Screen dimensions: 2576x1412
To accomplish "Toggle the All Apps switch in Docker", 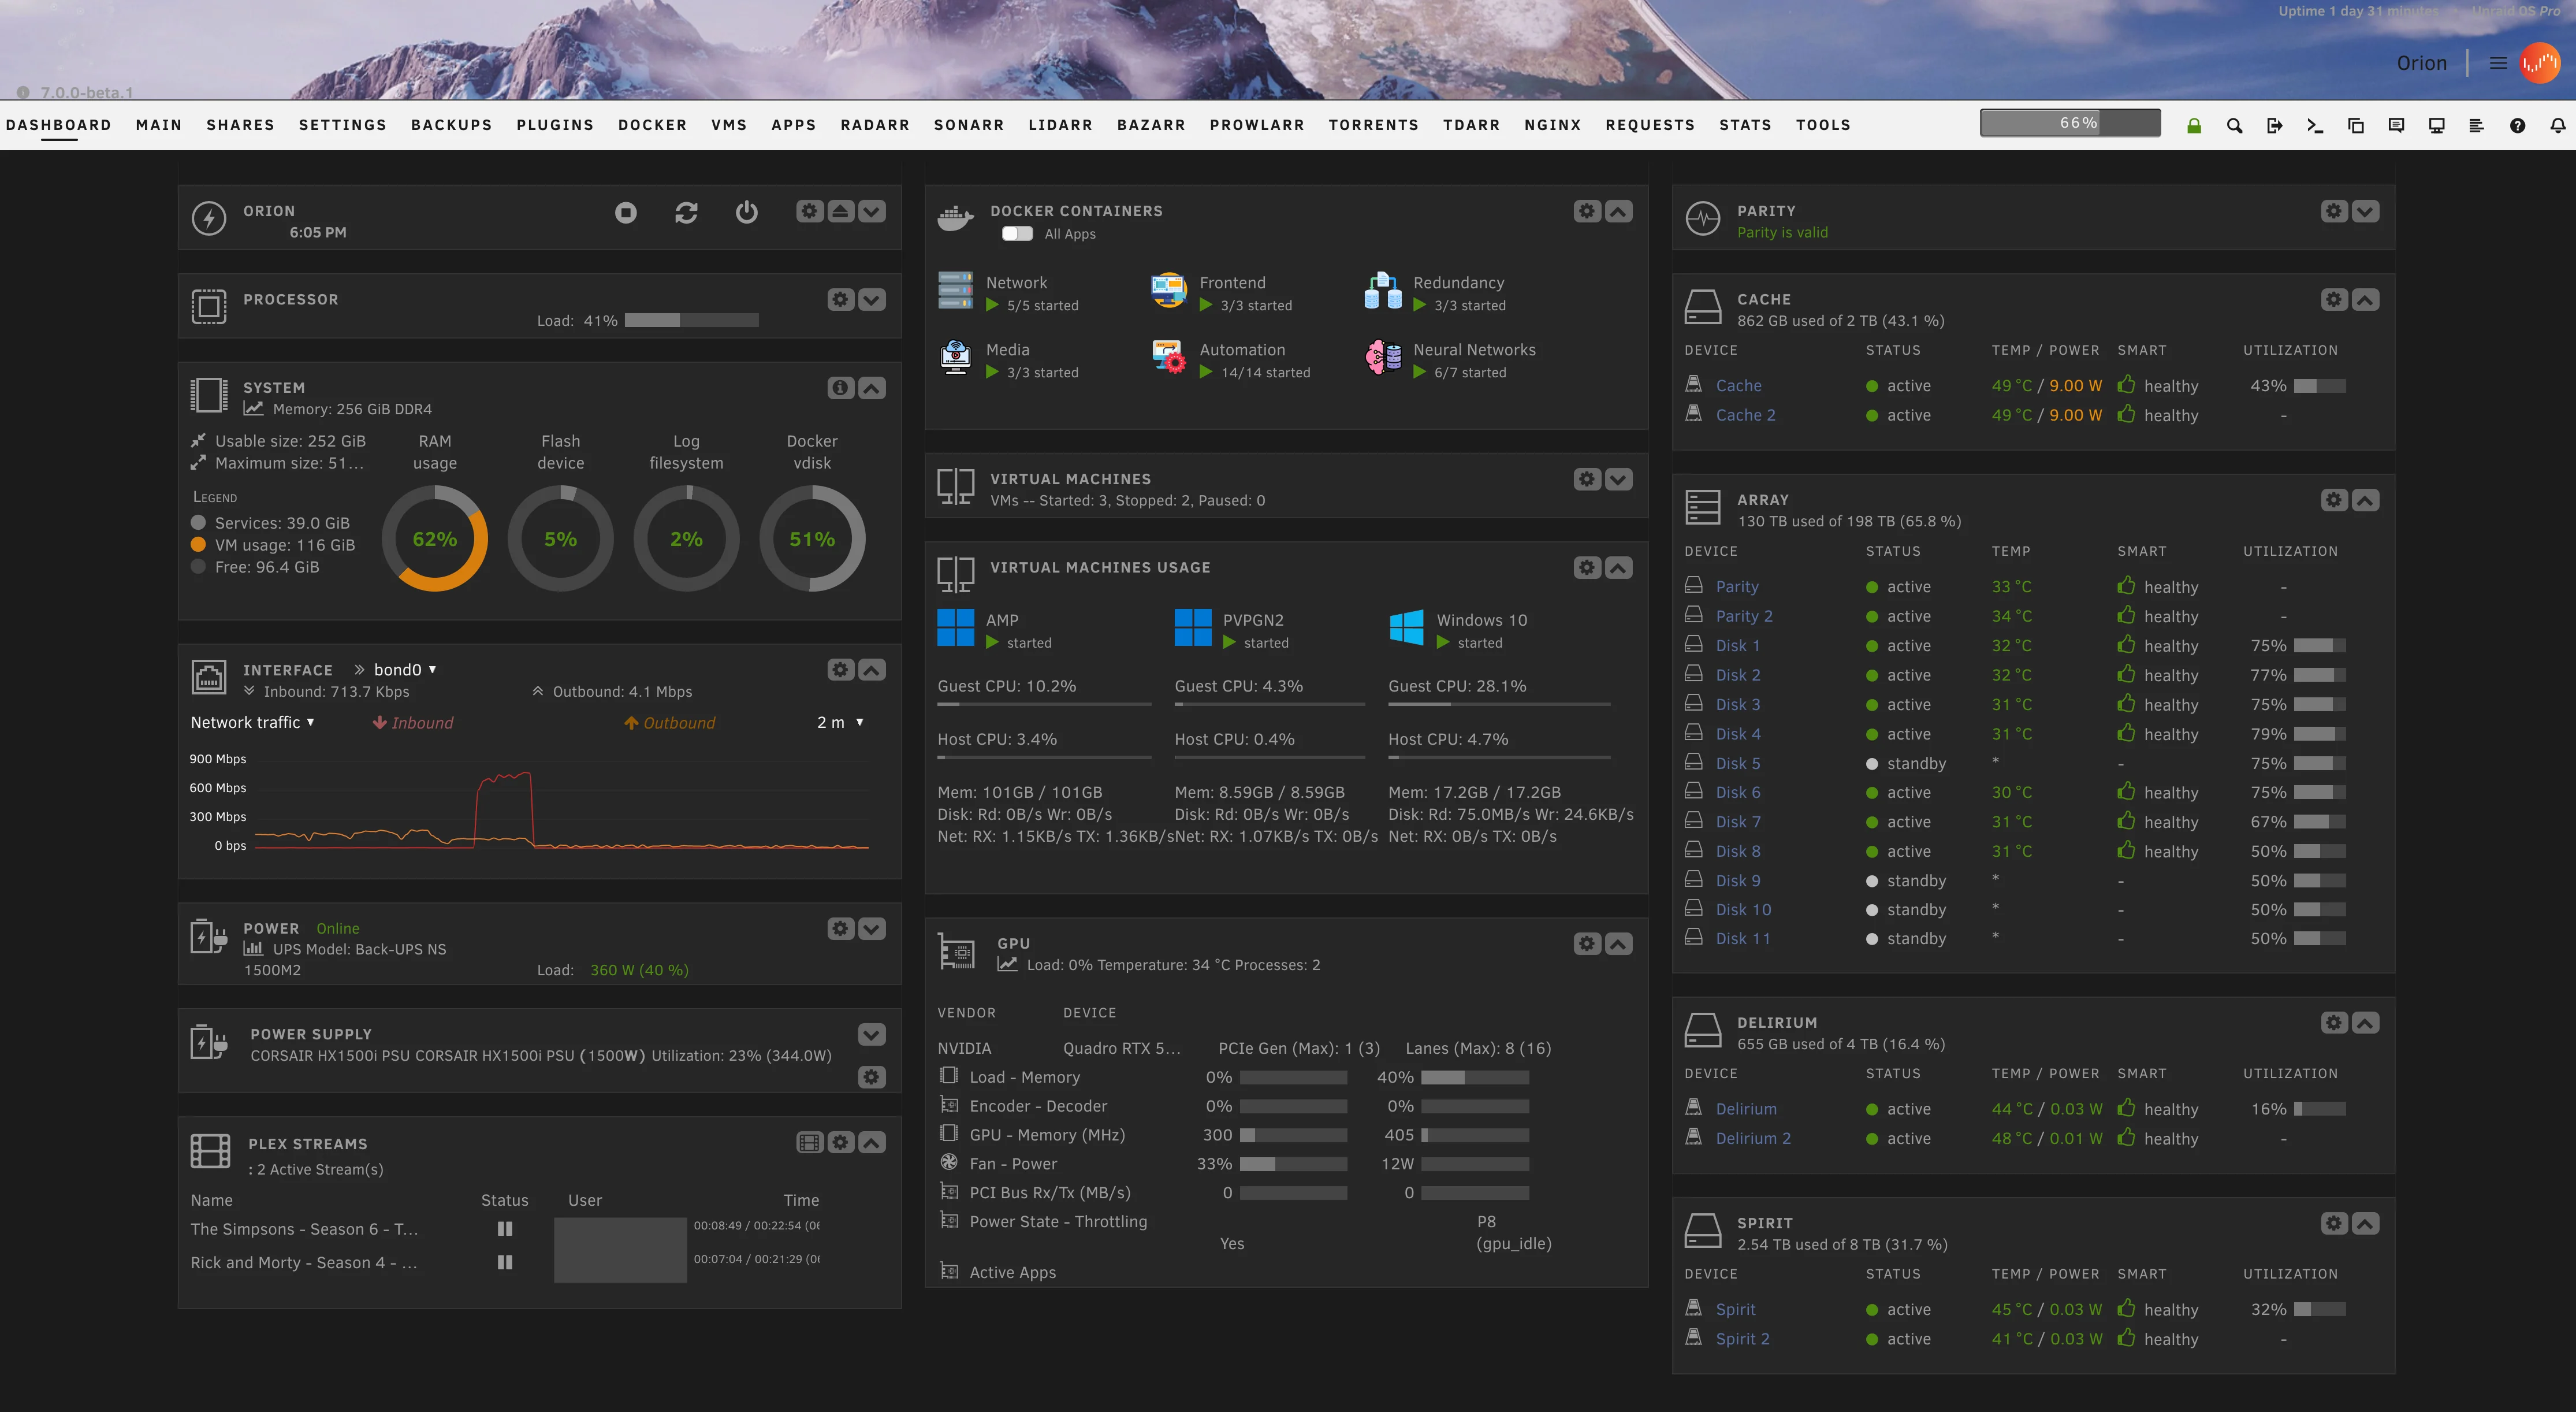I will [x=1017, y=234].
